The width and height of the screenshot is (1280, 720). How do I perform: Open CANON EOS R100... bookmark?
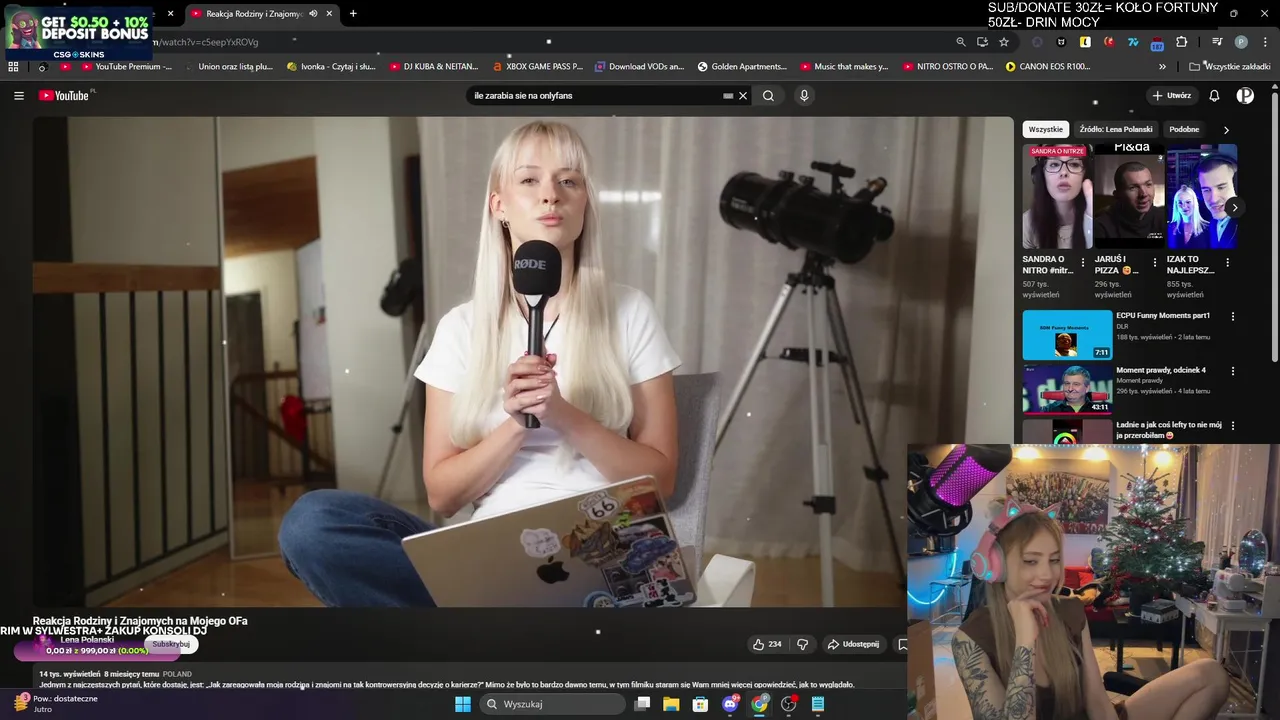tap(1048, 67)
